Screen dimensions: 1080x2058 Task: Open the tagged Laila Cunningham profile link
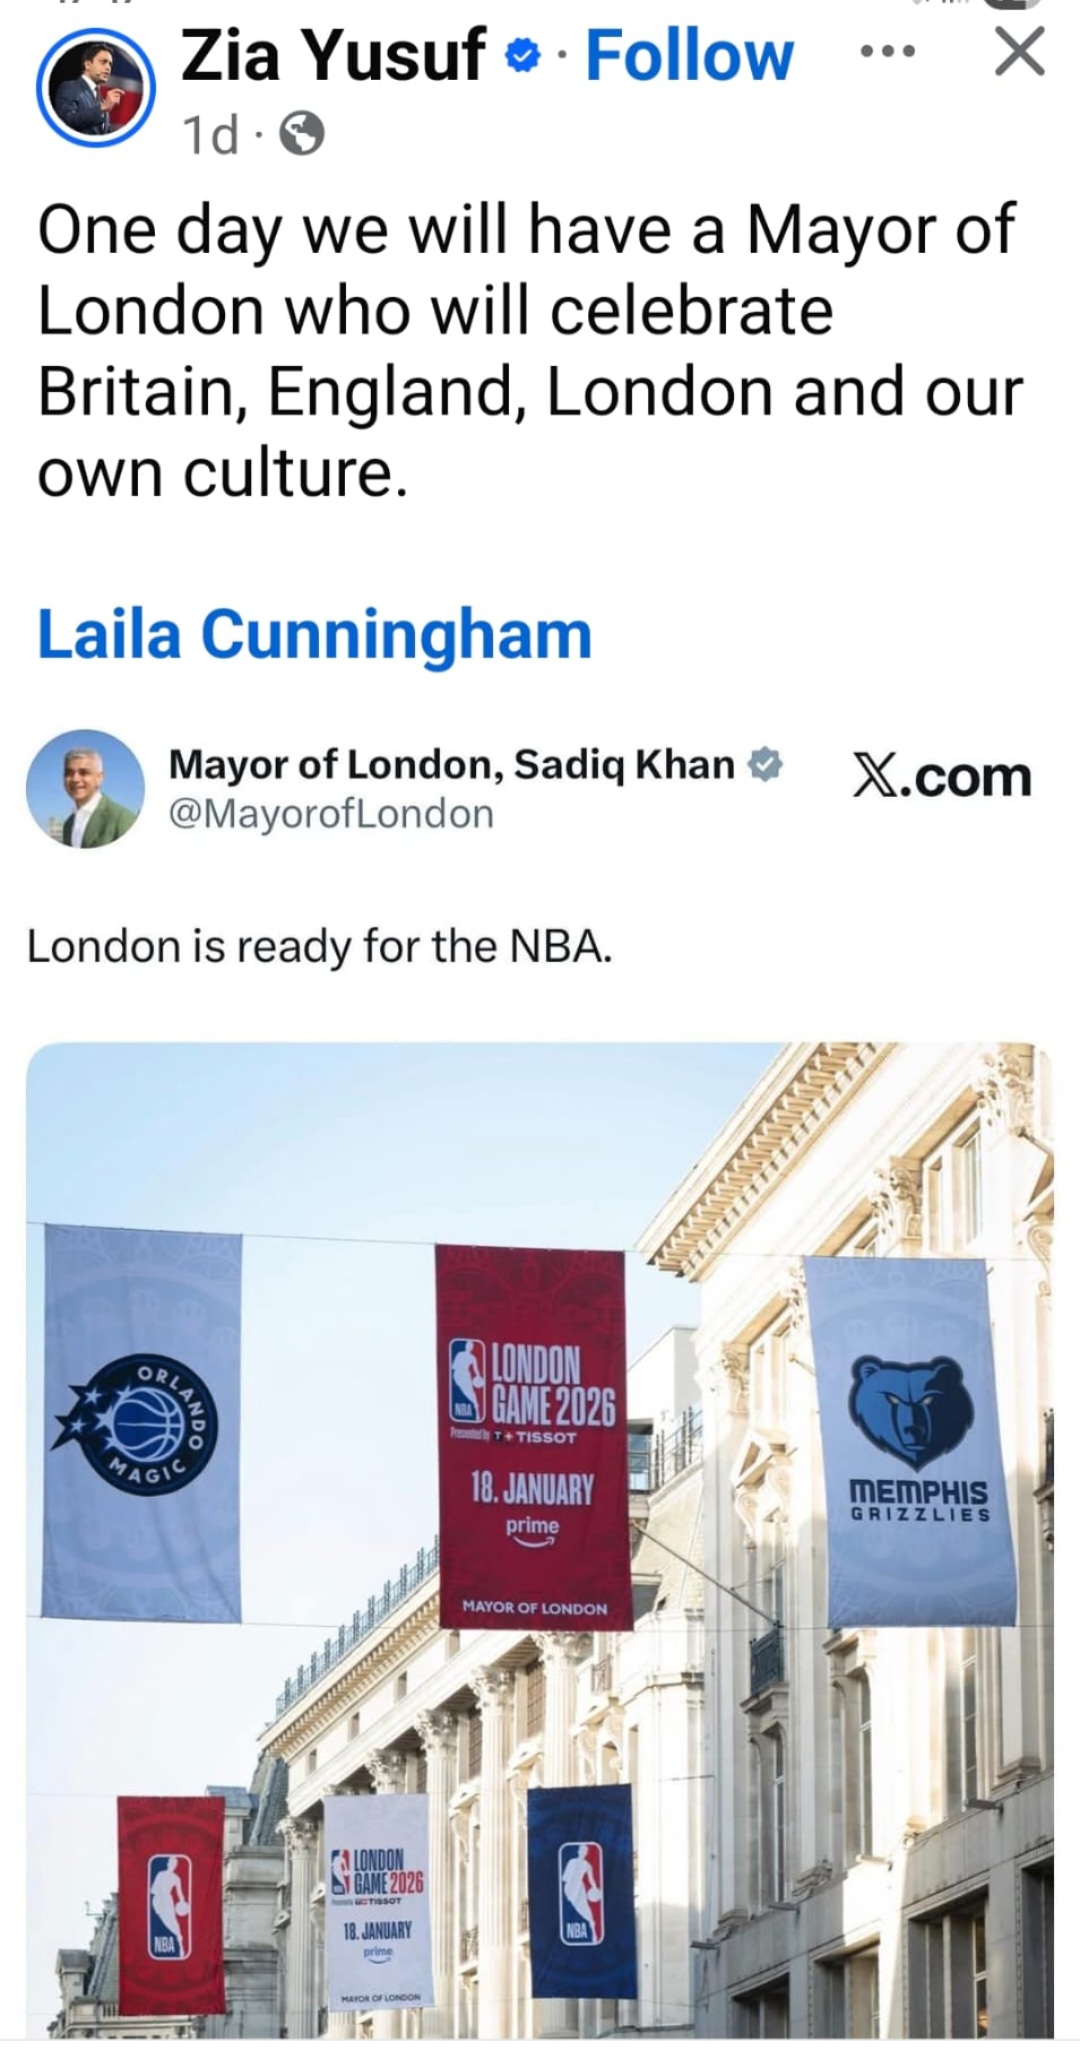315,634
